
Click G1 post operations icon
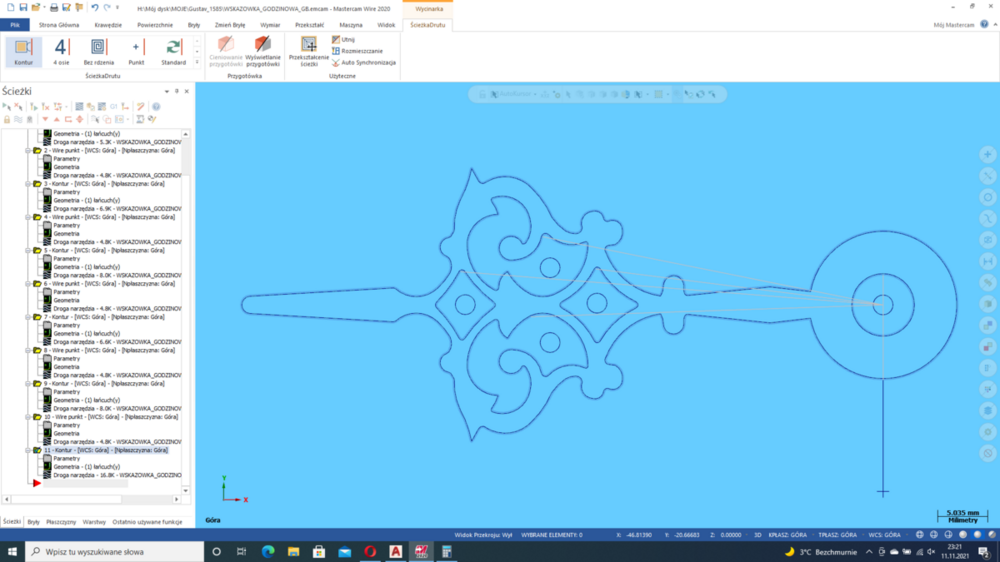[x=114, y=107]
